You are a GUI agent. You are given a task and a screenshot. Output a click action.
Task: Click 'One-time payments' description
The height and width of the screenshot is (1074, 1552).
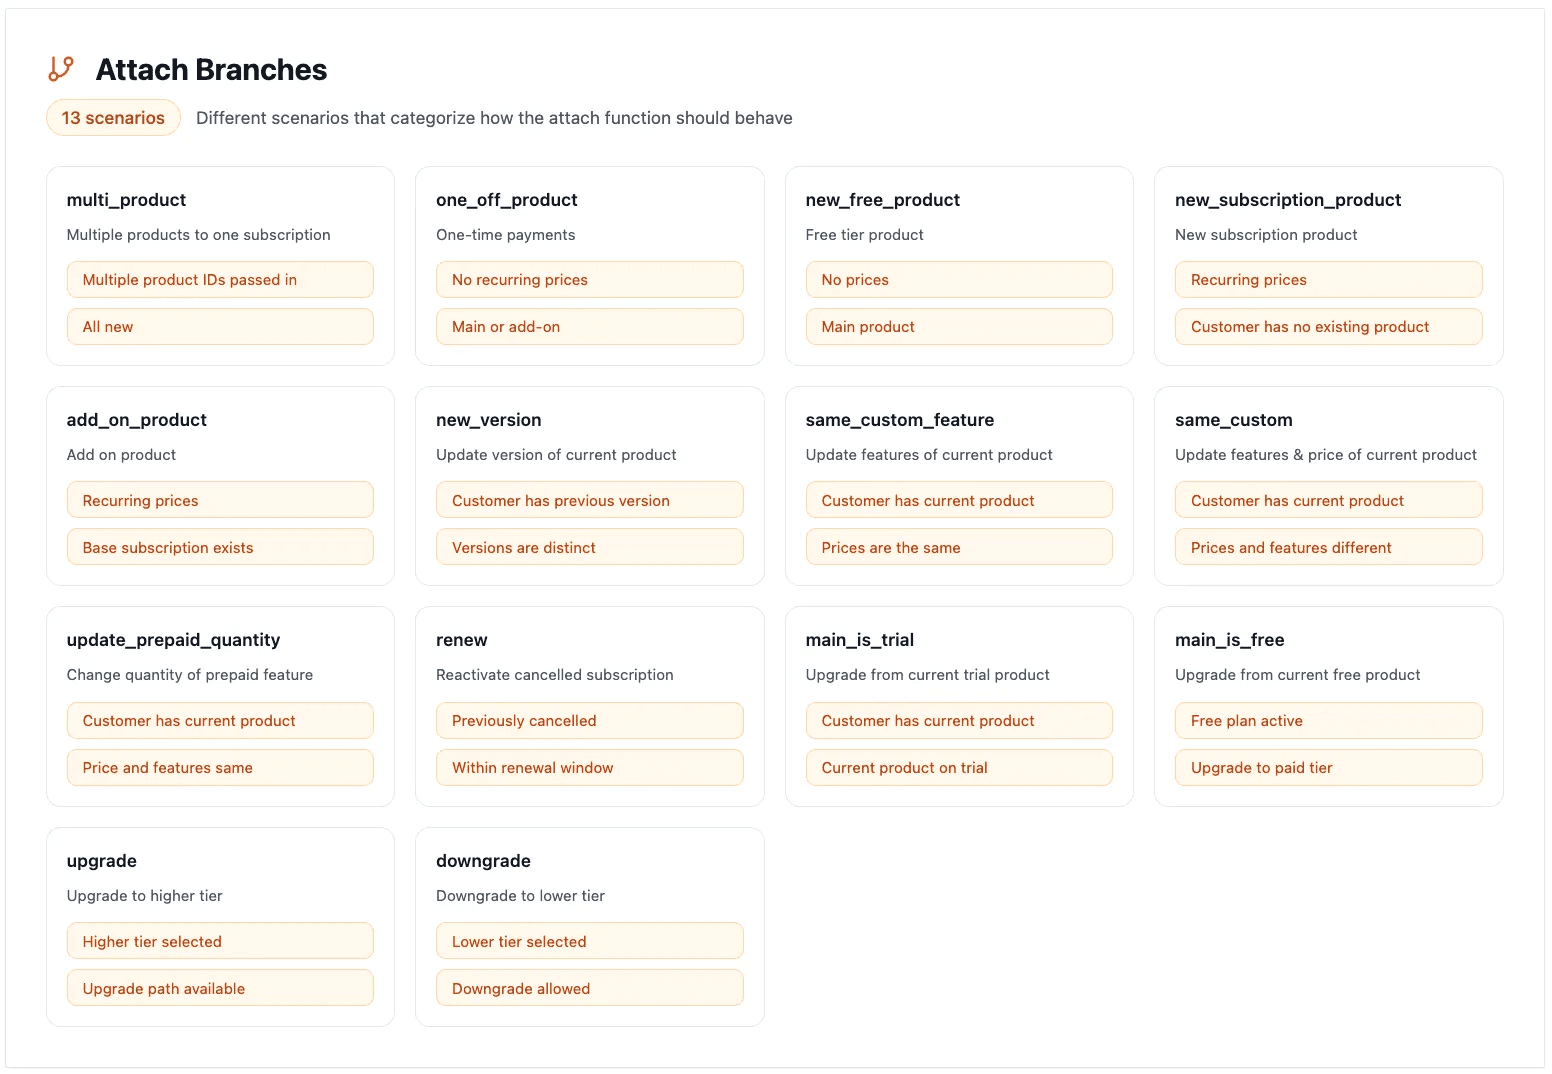point(506,235)
